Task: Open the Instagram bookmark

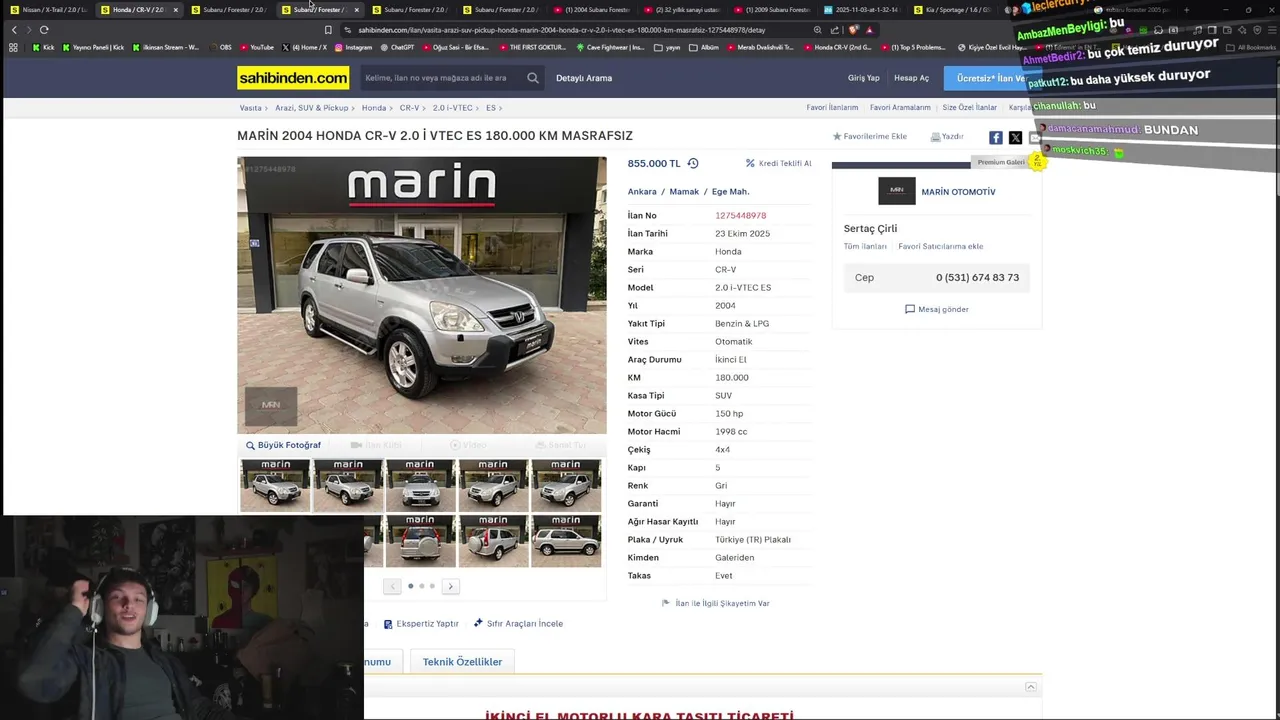Action: (x=353, y=47)
